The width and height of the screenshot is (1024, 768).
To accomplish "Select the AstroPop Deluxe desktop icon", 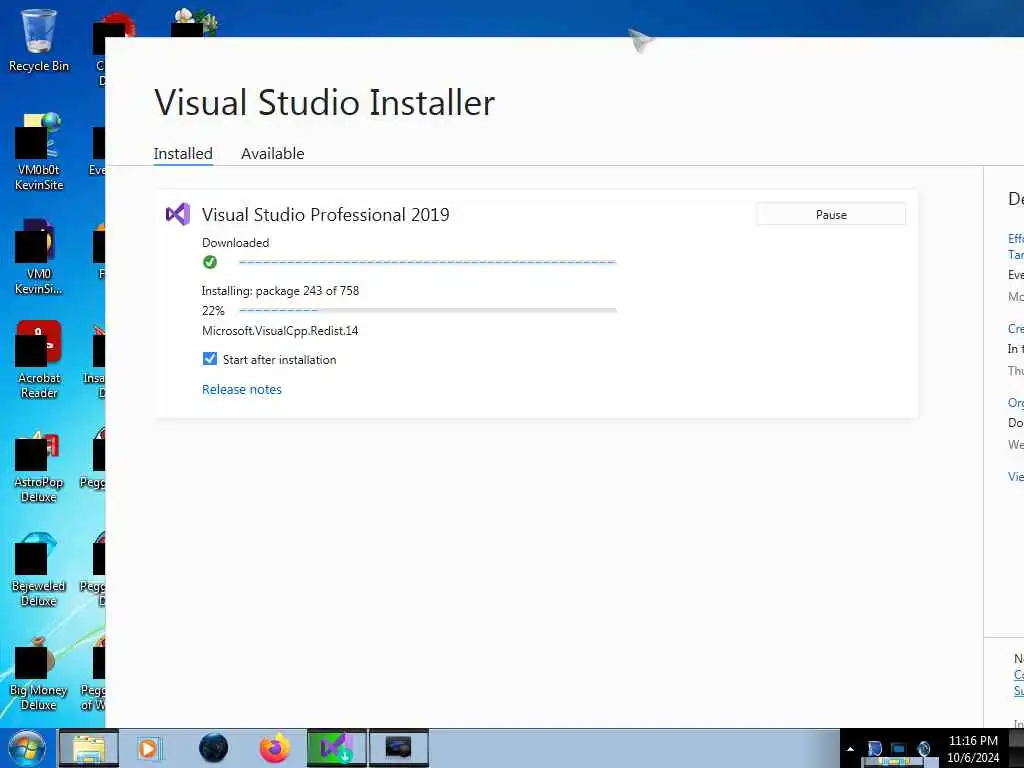I will (39, 467).
